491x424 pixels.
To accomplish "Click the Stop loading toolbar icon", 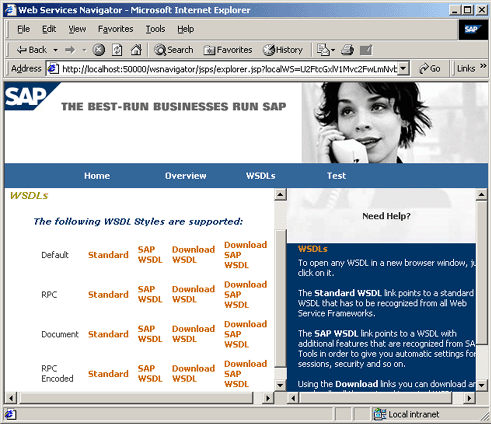I will point(99,50).
